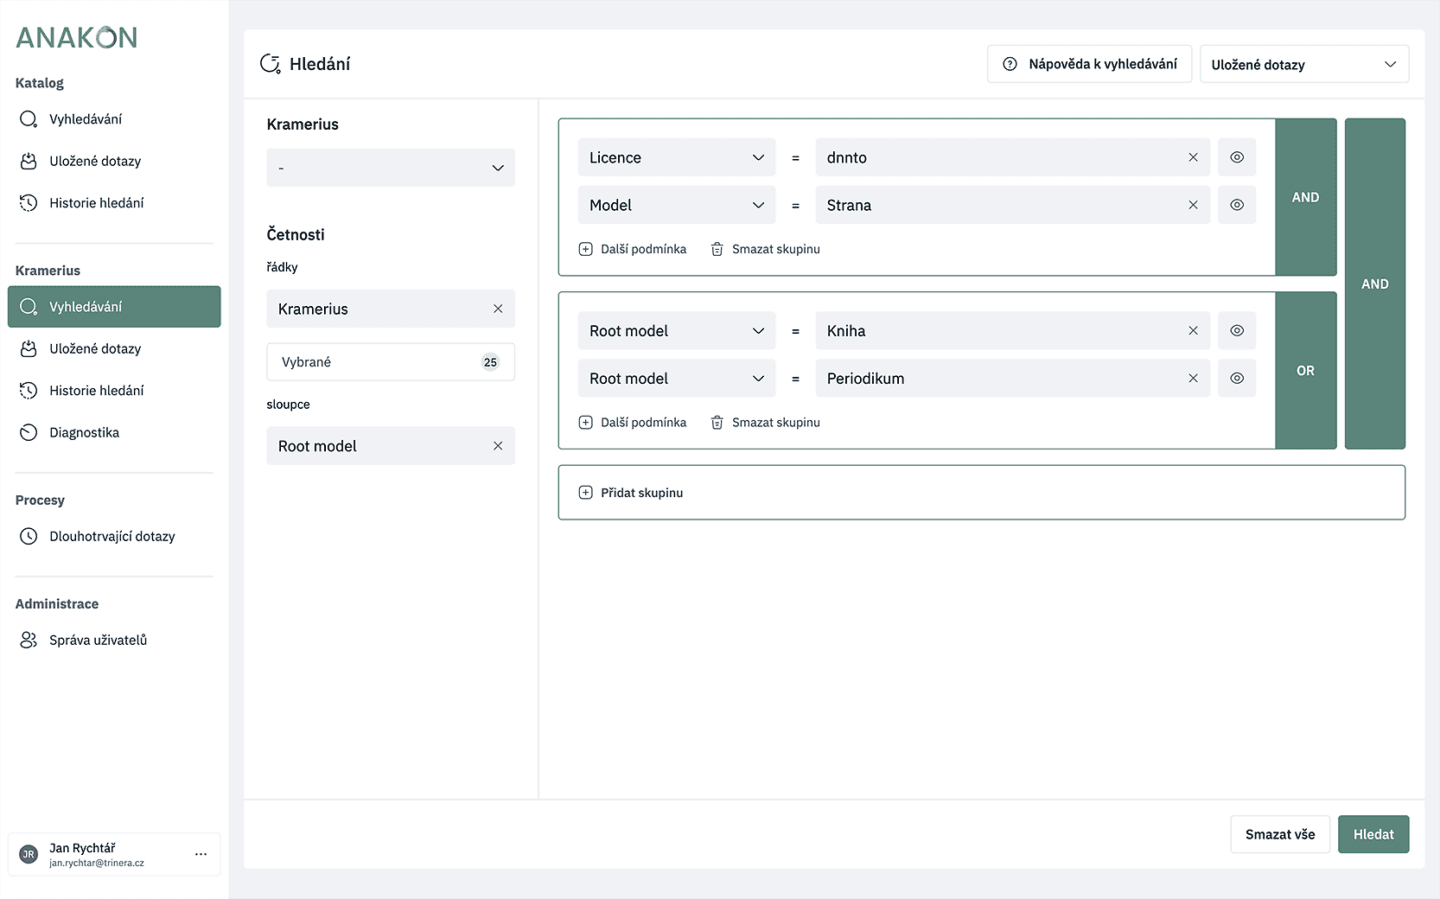Toggle the OR operator of second group
Screen dimensions: 1440x899
[x=1306, y=371]
